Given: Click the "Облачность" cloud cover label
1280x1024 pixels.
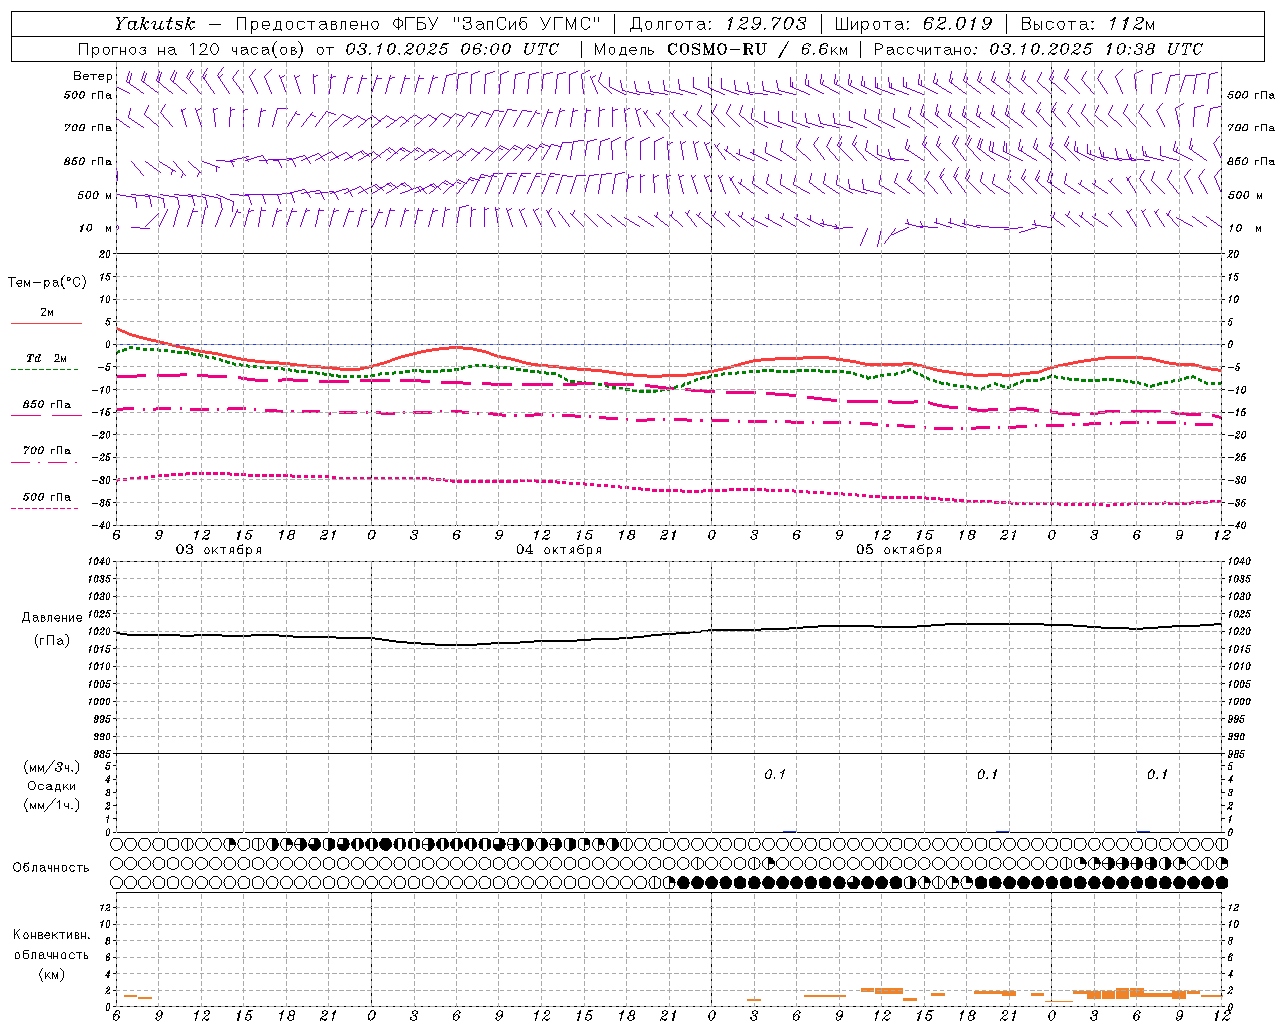Looking at the screenshot, I should coord(51,868).
